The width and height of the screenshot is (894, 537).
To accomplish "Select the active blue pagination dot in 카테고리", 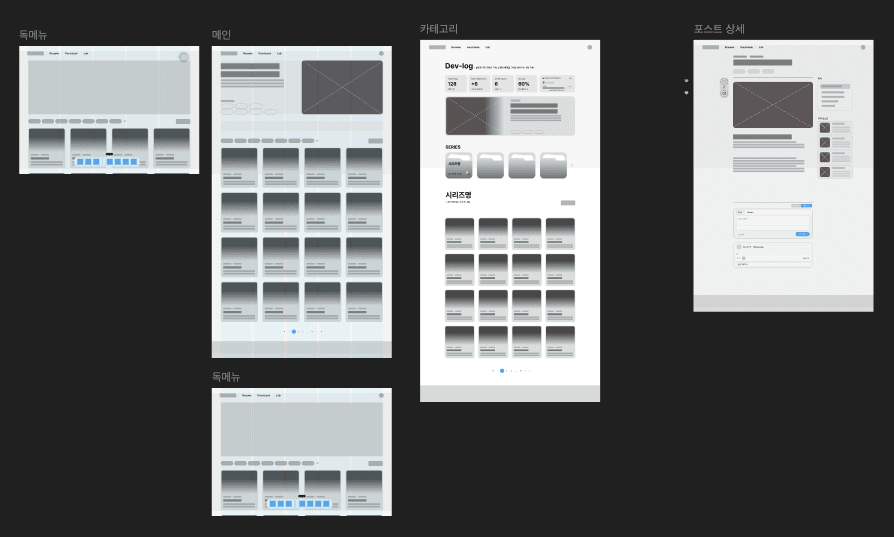I will (x=501, y=371).
